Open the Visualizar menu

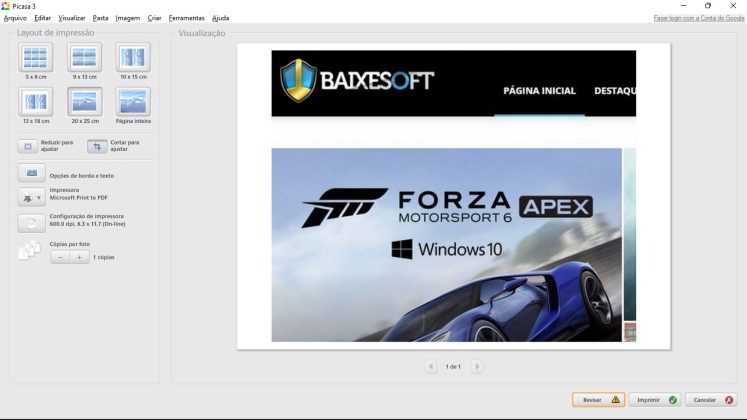(71, 18)
